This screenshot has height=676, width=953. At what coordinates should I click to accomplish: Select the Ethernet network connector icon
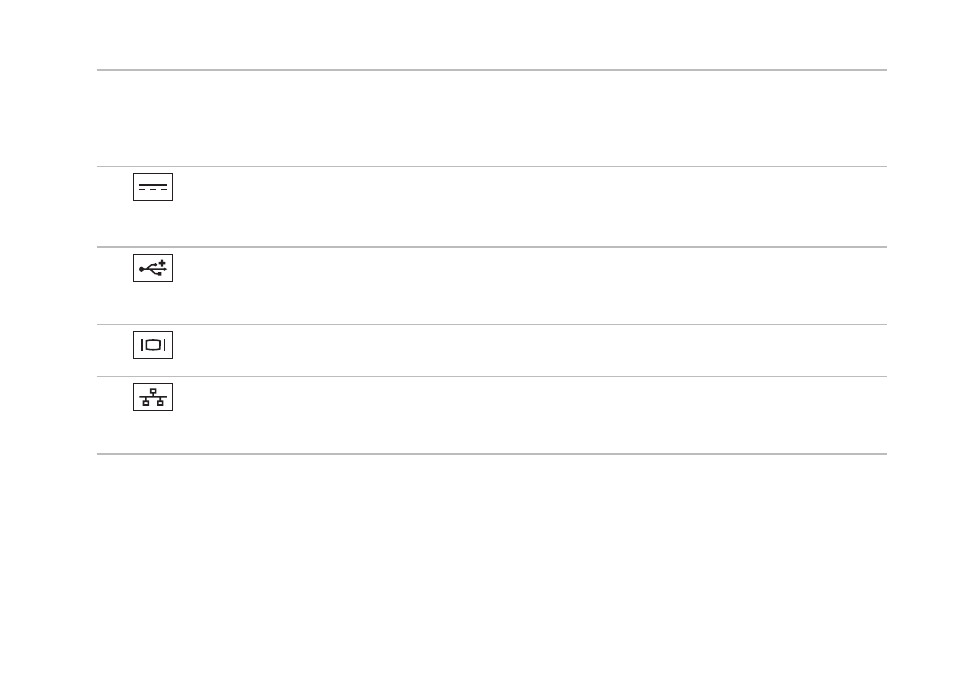(153, 397)
